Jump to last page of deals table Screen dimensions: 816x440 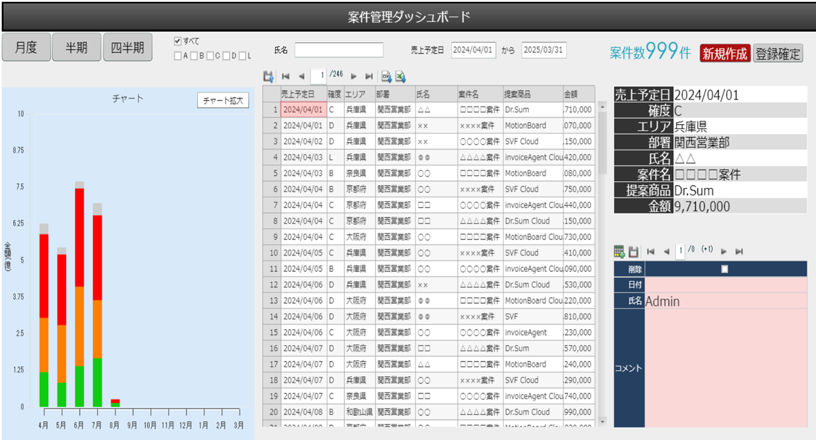369,76
